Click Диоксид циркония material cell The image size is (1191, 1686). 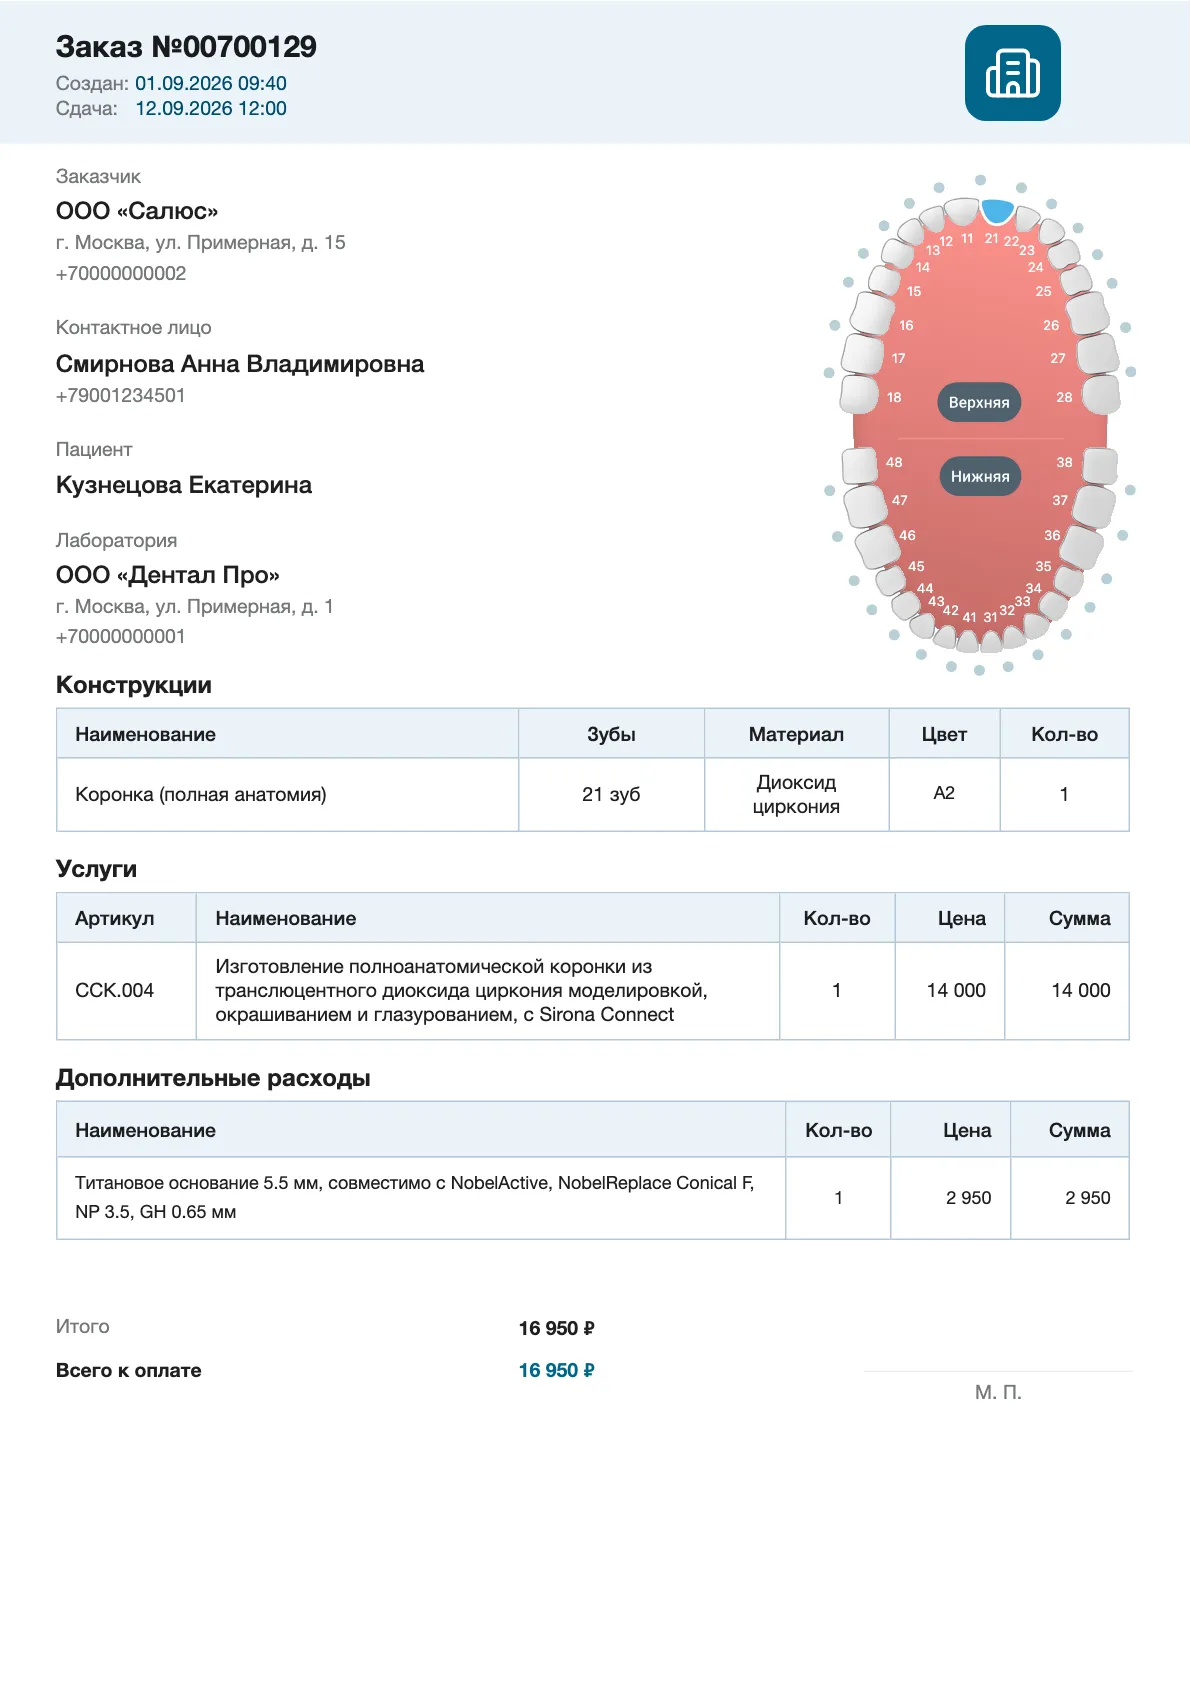pyautogui.click(x=796, y=794)
